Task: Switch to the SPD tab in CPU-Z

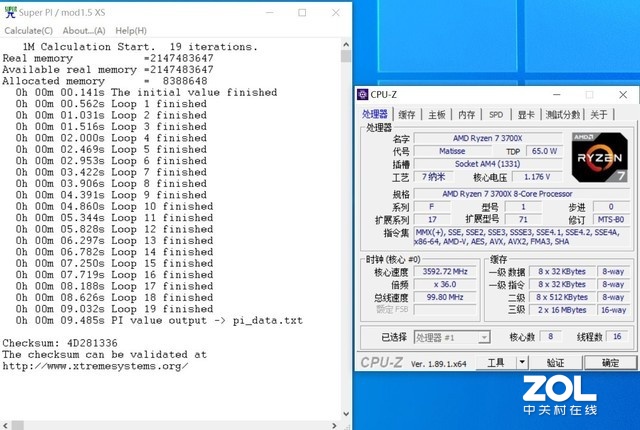Action: click(496, 115)
